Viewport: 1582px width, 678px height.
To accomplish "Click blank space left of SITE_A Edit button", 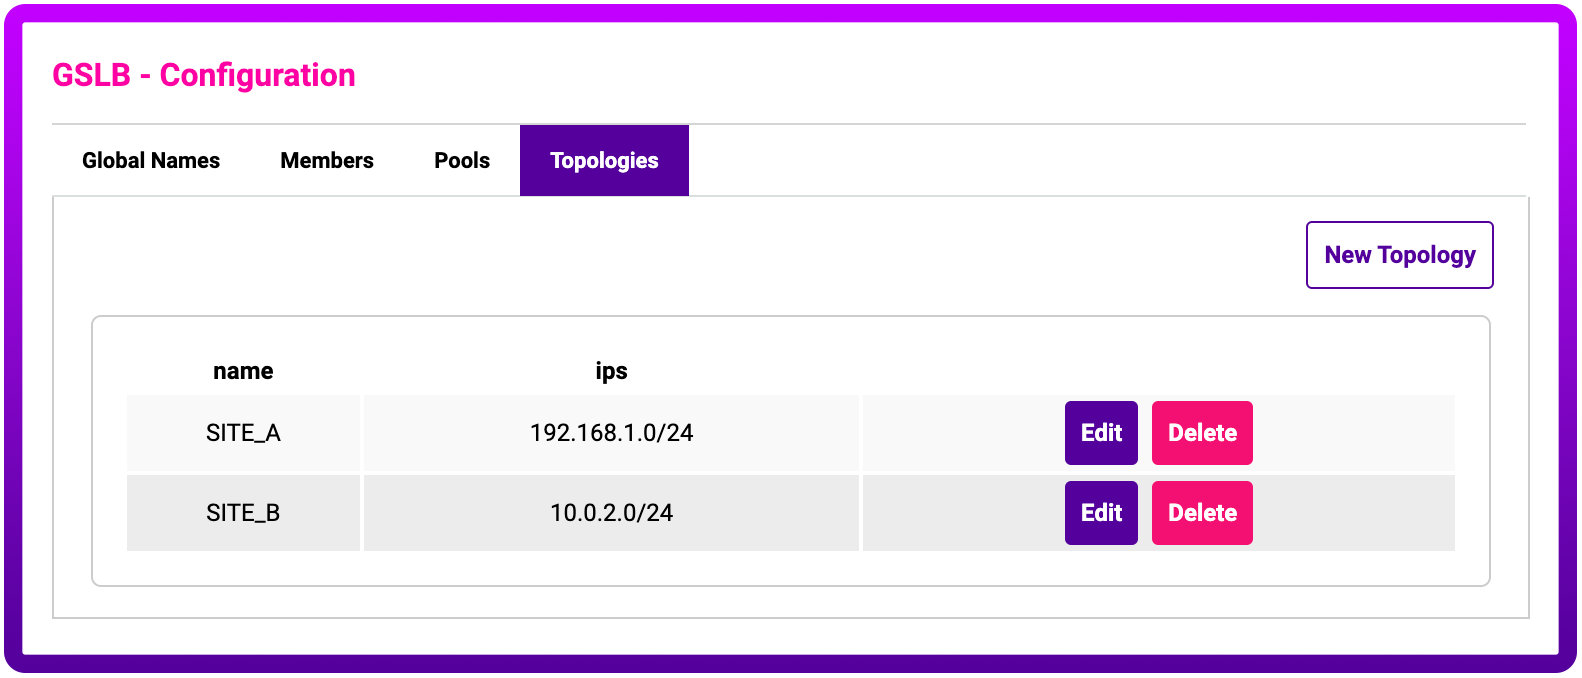I will 960,433.
